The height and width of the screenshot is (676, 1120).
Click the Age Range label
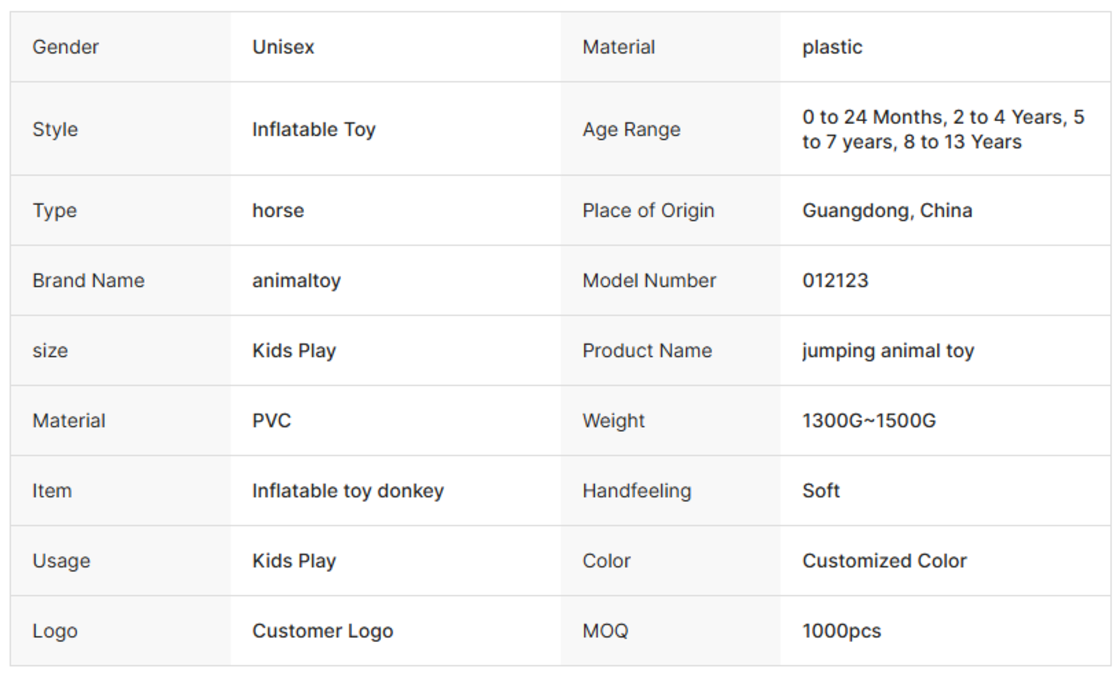click(x=631, y=129)
